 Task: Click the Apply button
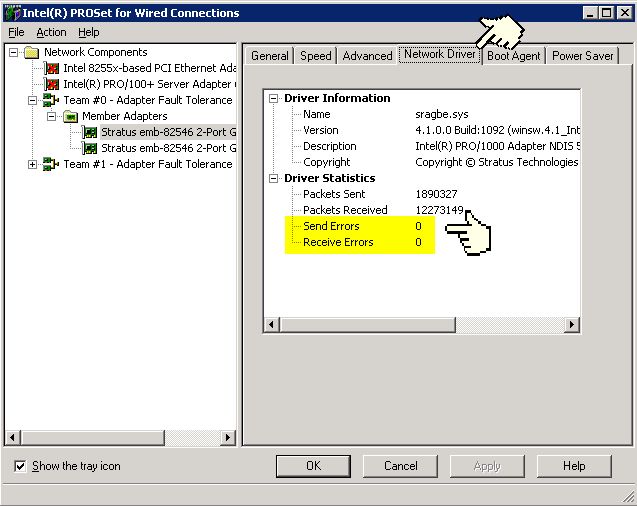point(487,466)
